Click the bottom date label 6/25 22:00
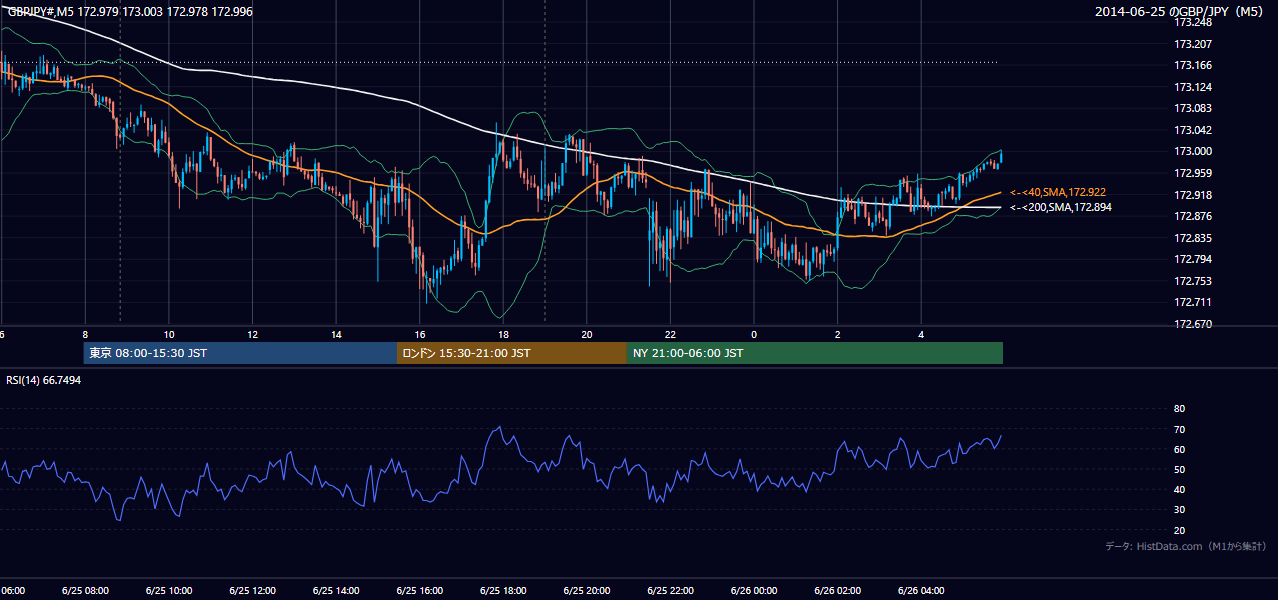Image resolution: width=1278 pixels, height=600 pixels. pyautogui.click(x=670, y=591)
